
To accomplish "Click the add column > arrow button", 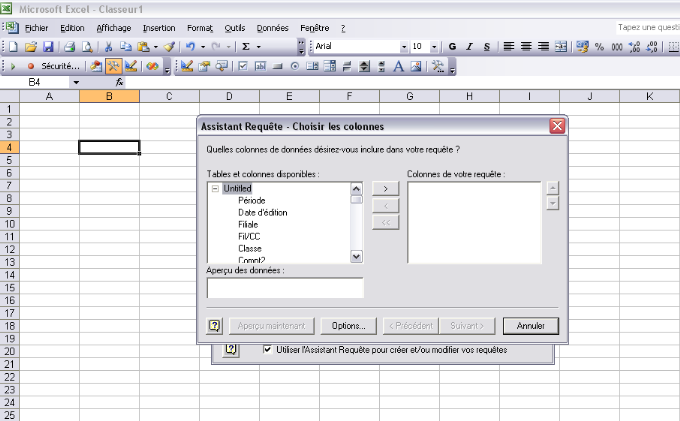I will click(x=385, y=188).
